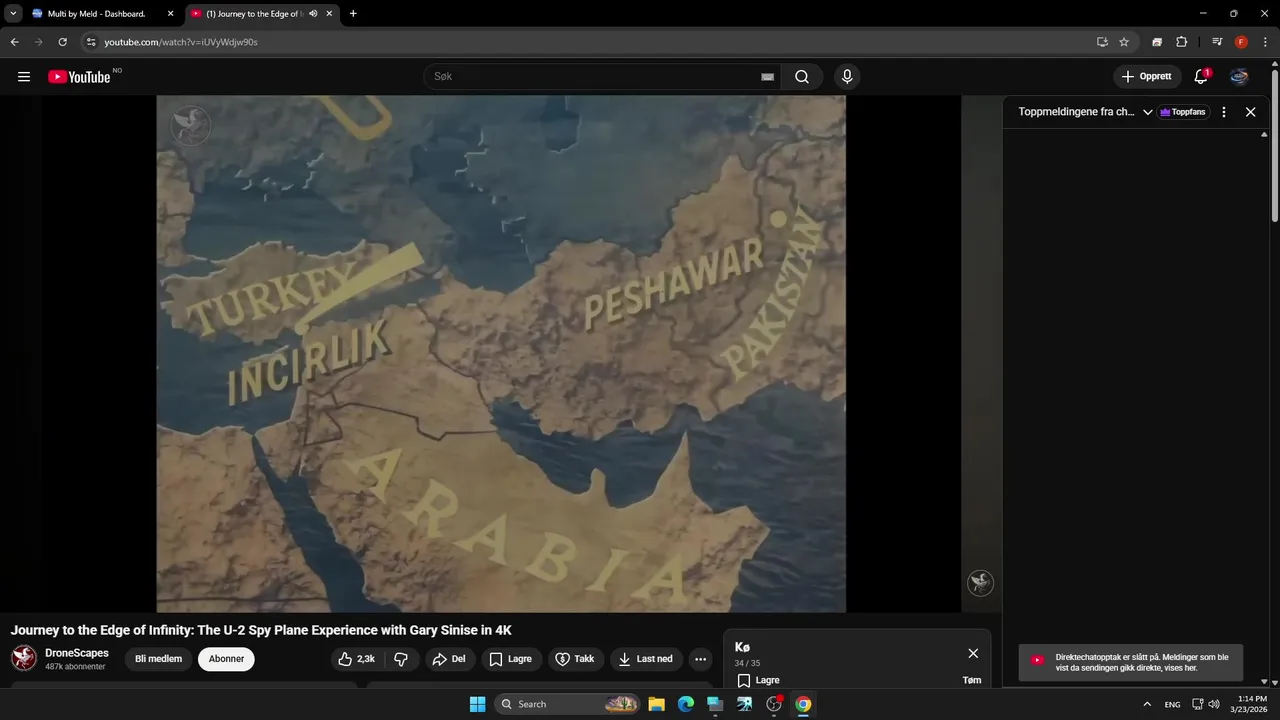This screenshot has width=1280, height=720.
Task: Open the YouTube guide hamburger menu
Action: point(24,77)
